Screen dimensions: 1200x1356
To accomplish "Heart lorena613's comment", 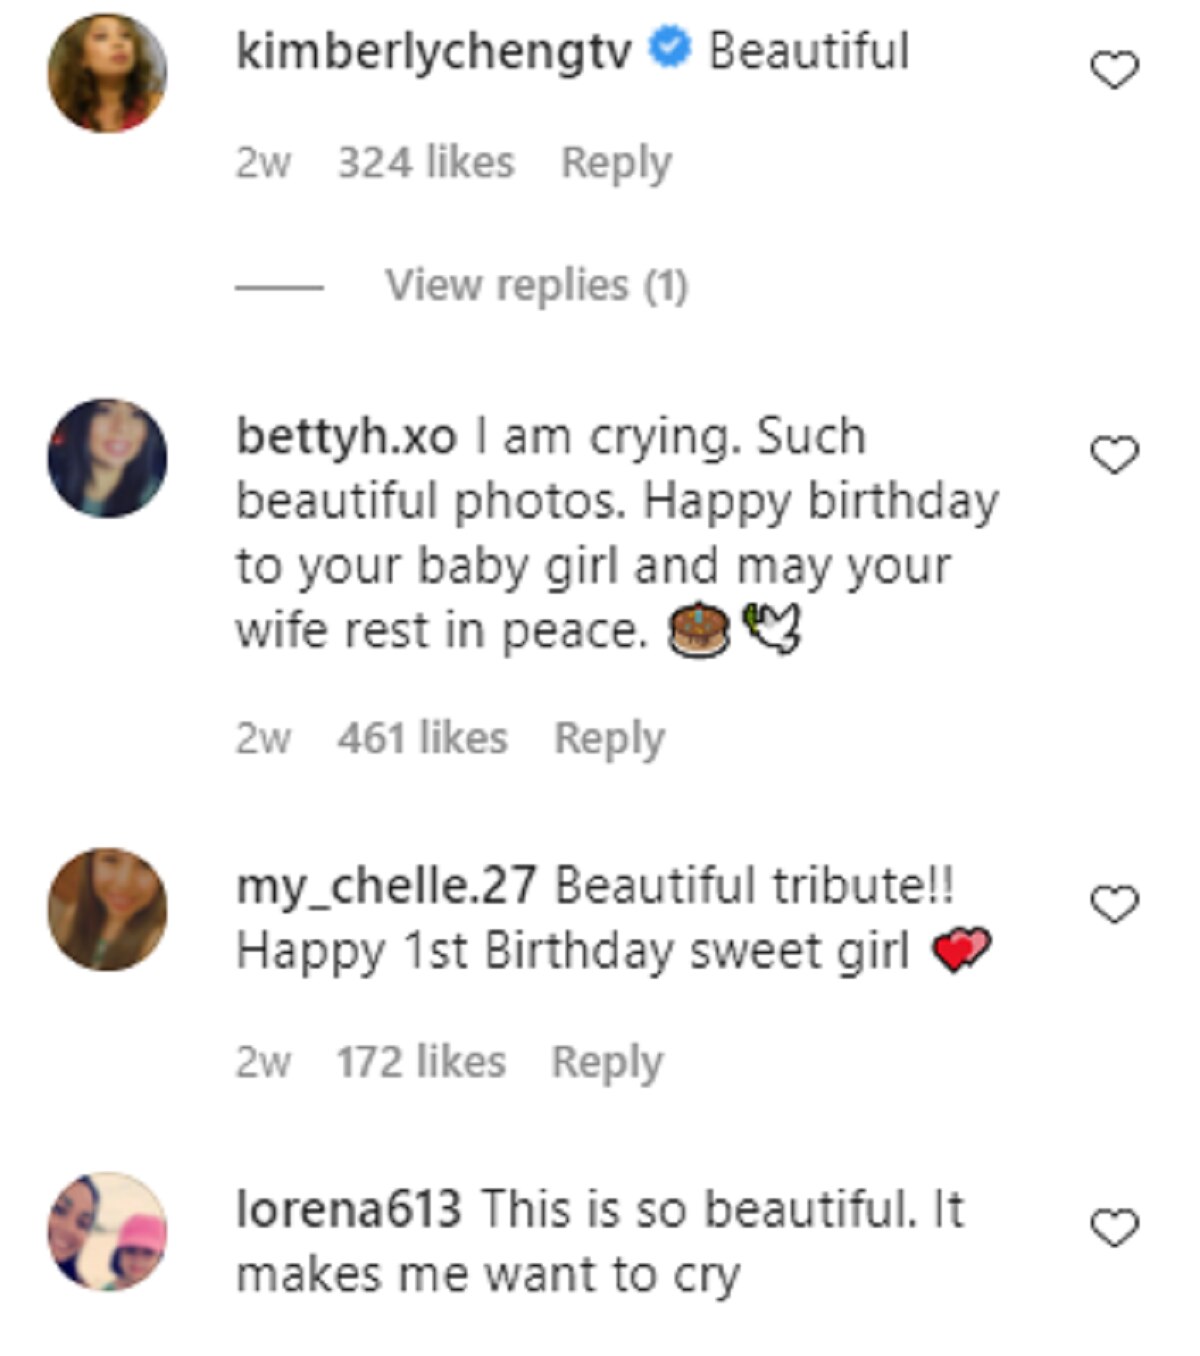I will click(x=1113, y=1228).
